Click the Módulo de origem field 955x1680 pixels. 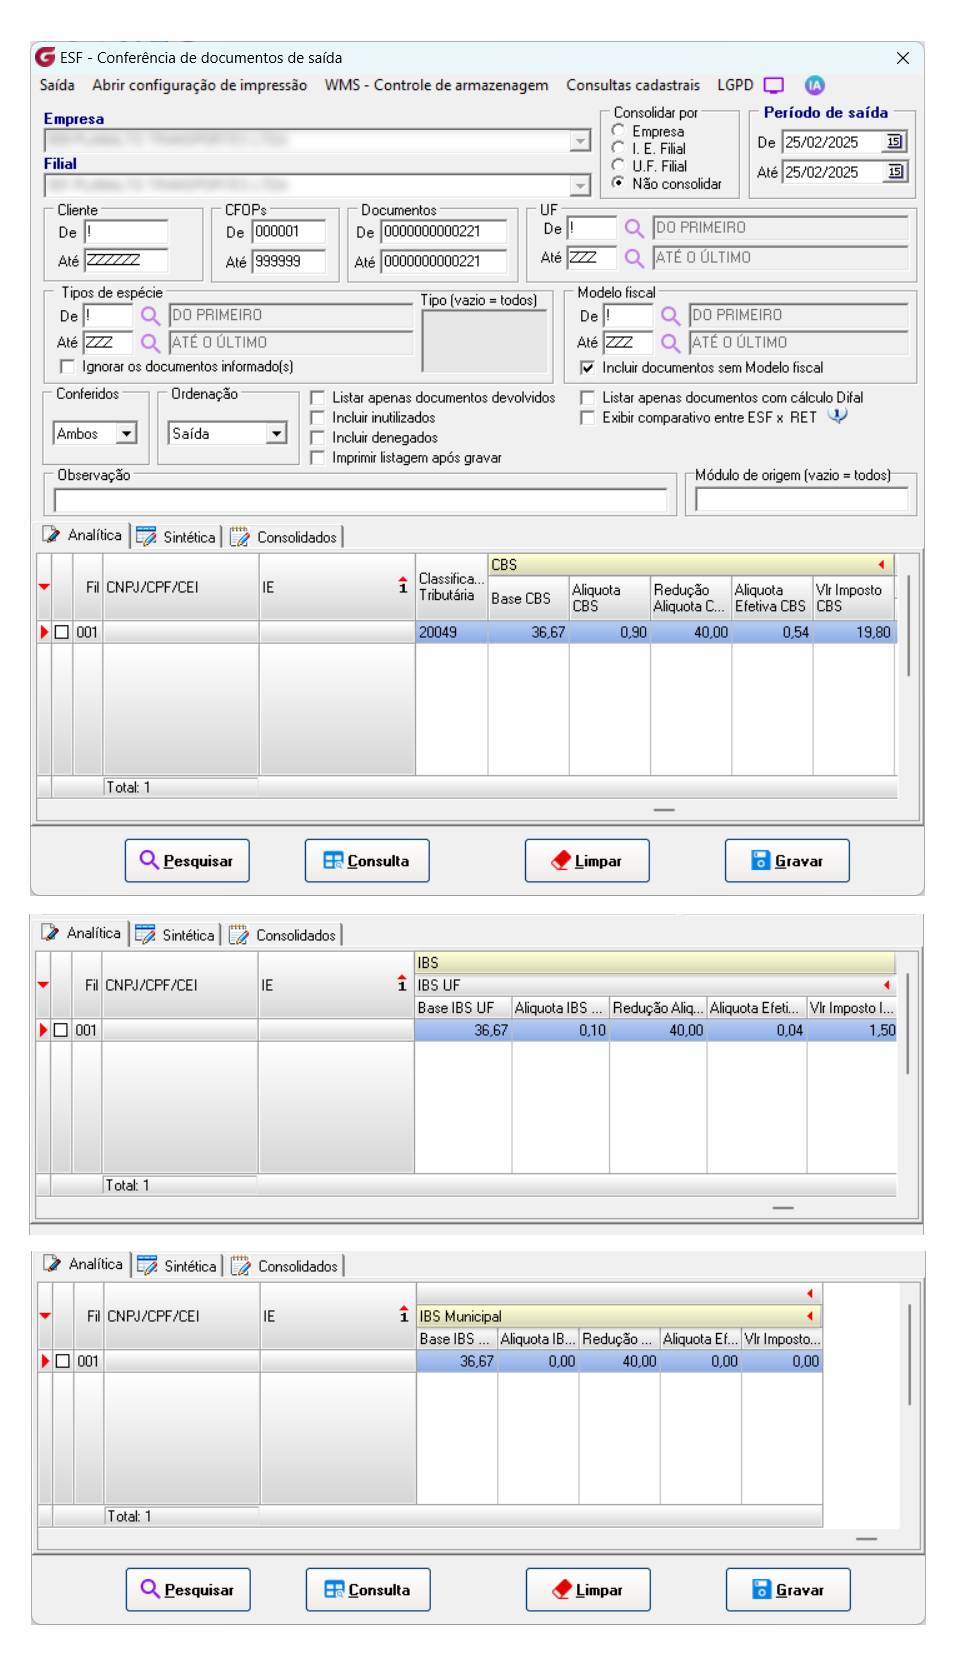[802, 499]
